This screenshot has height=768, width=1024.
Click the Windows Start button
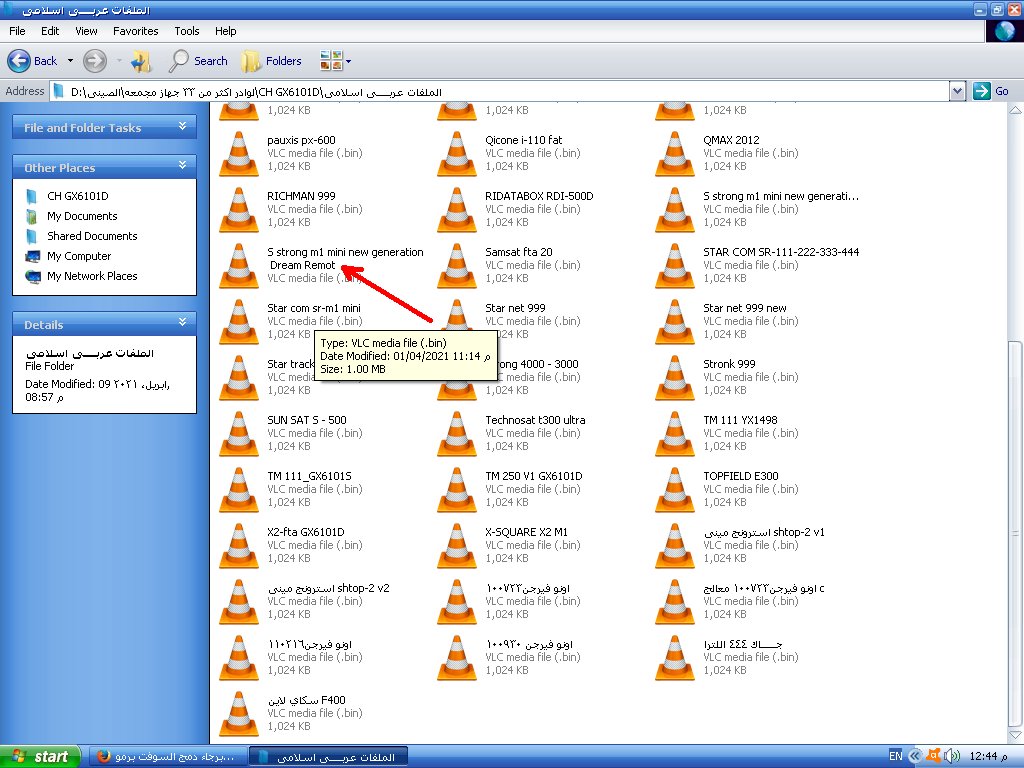pos(40,756)
